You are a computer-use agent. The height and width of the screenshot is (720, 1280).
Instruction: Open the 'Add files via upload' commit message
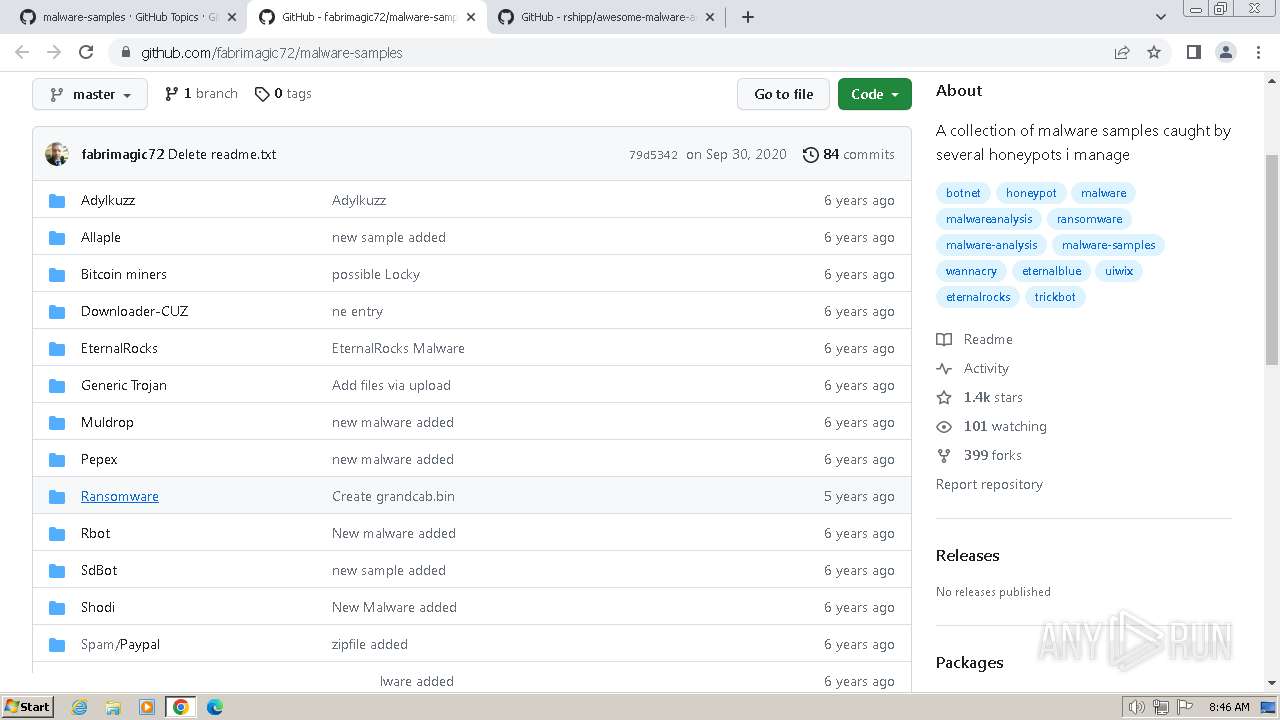pyautogui.click(x=391, y=385)
